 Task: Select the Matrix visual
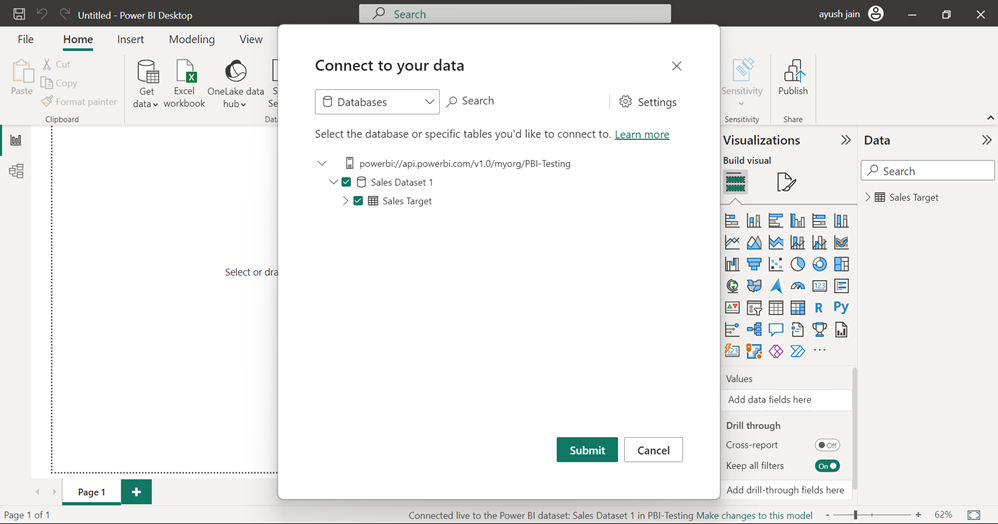(x=798, y=308)
